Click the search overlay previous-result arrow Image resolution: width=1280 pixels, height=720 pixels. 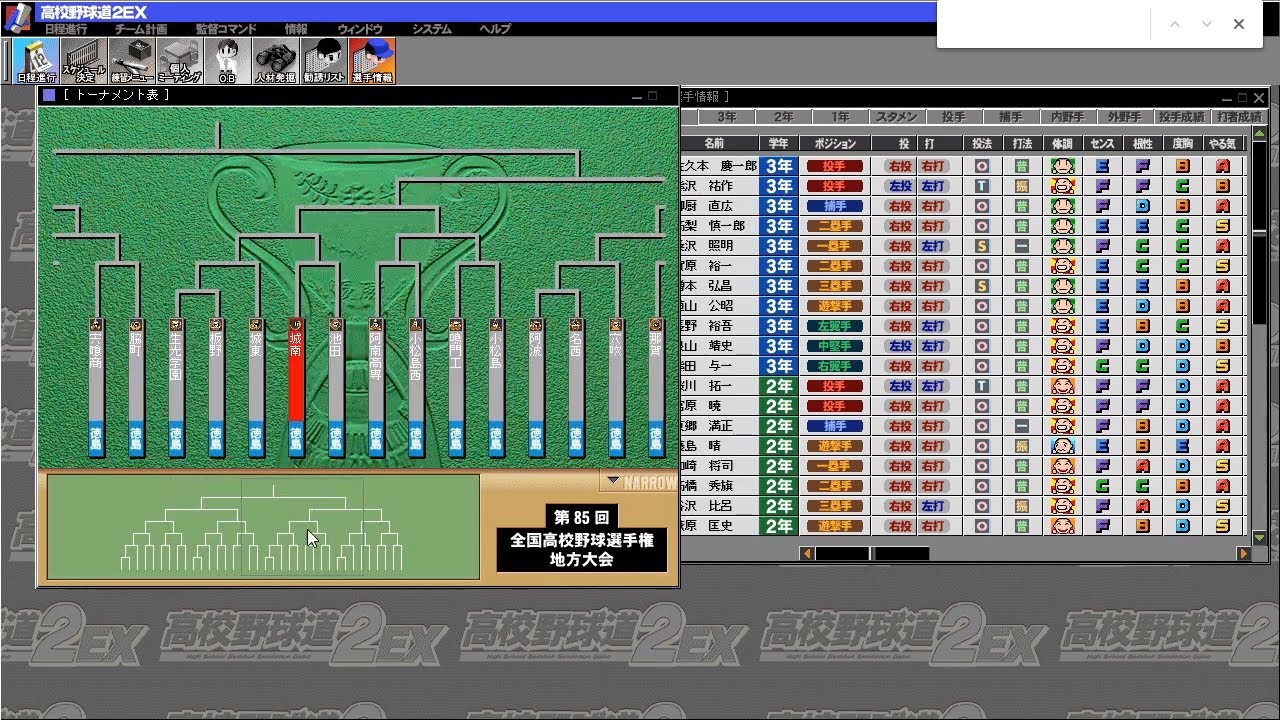point(1175,24)
